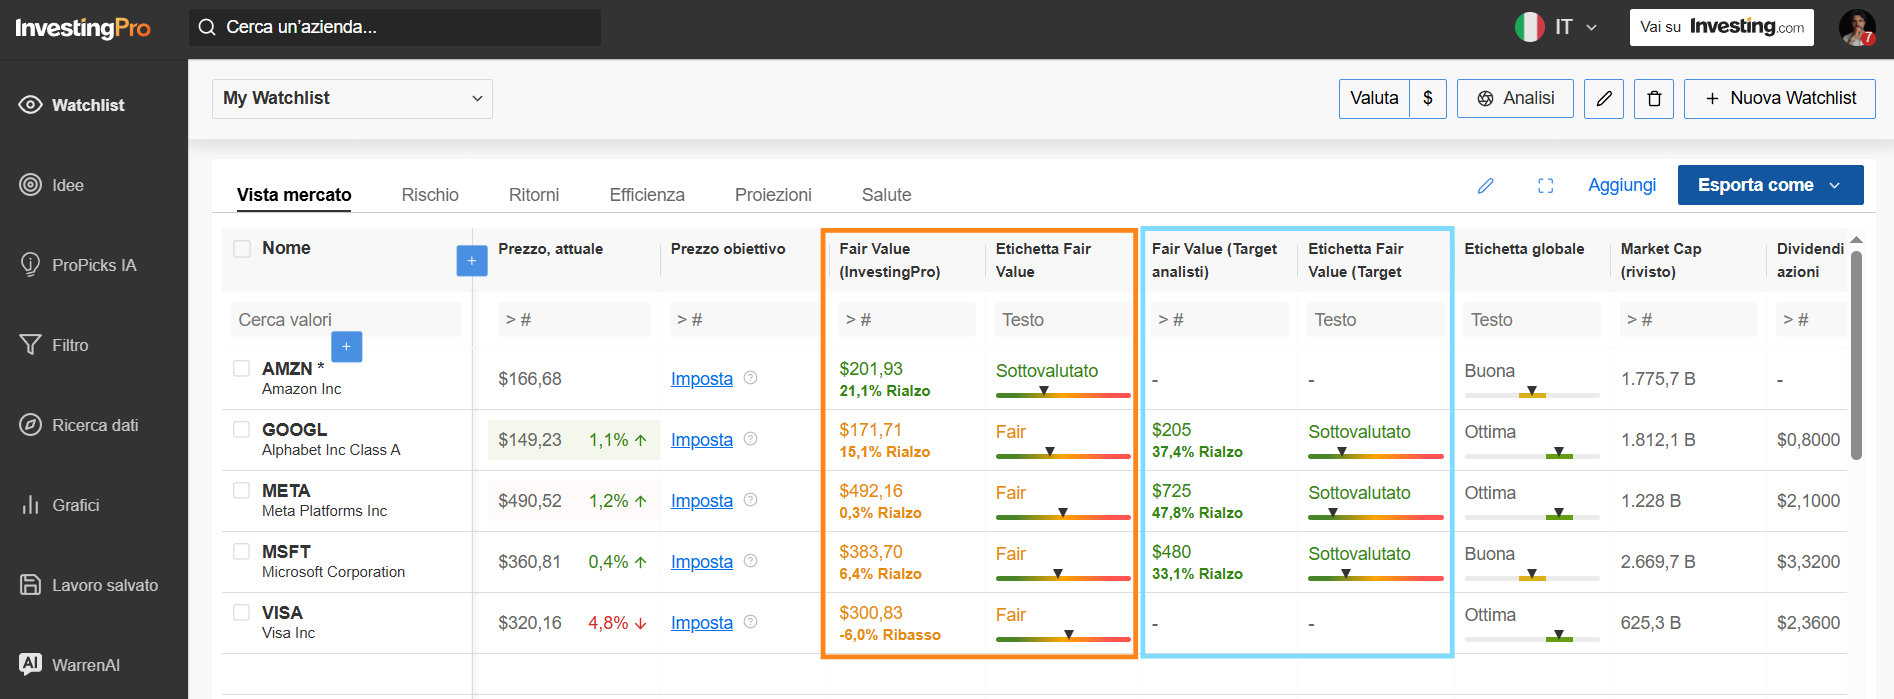This screenshot has height=699, width=1894.
Task: Switch to the Rischio tab
Action: point(430,195)
